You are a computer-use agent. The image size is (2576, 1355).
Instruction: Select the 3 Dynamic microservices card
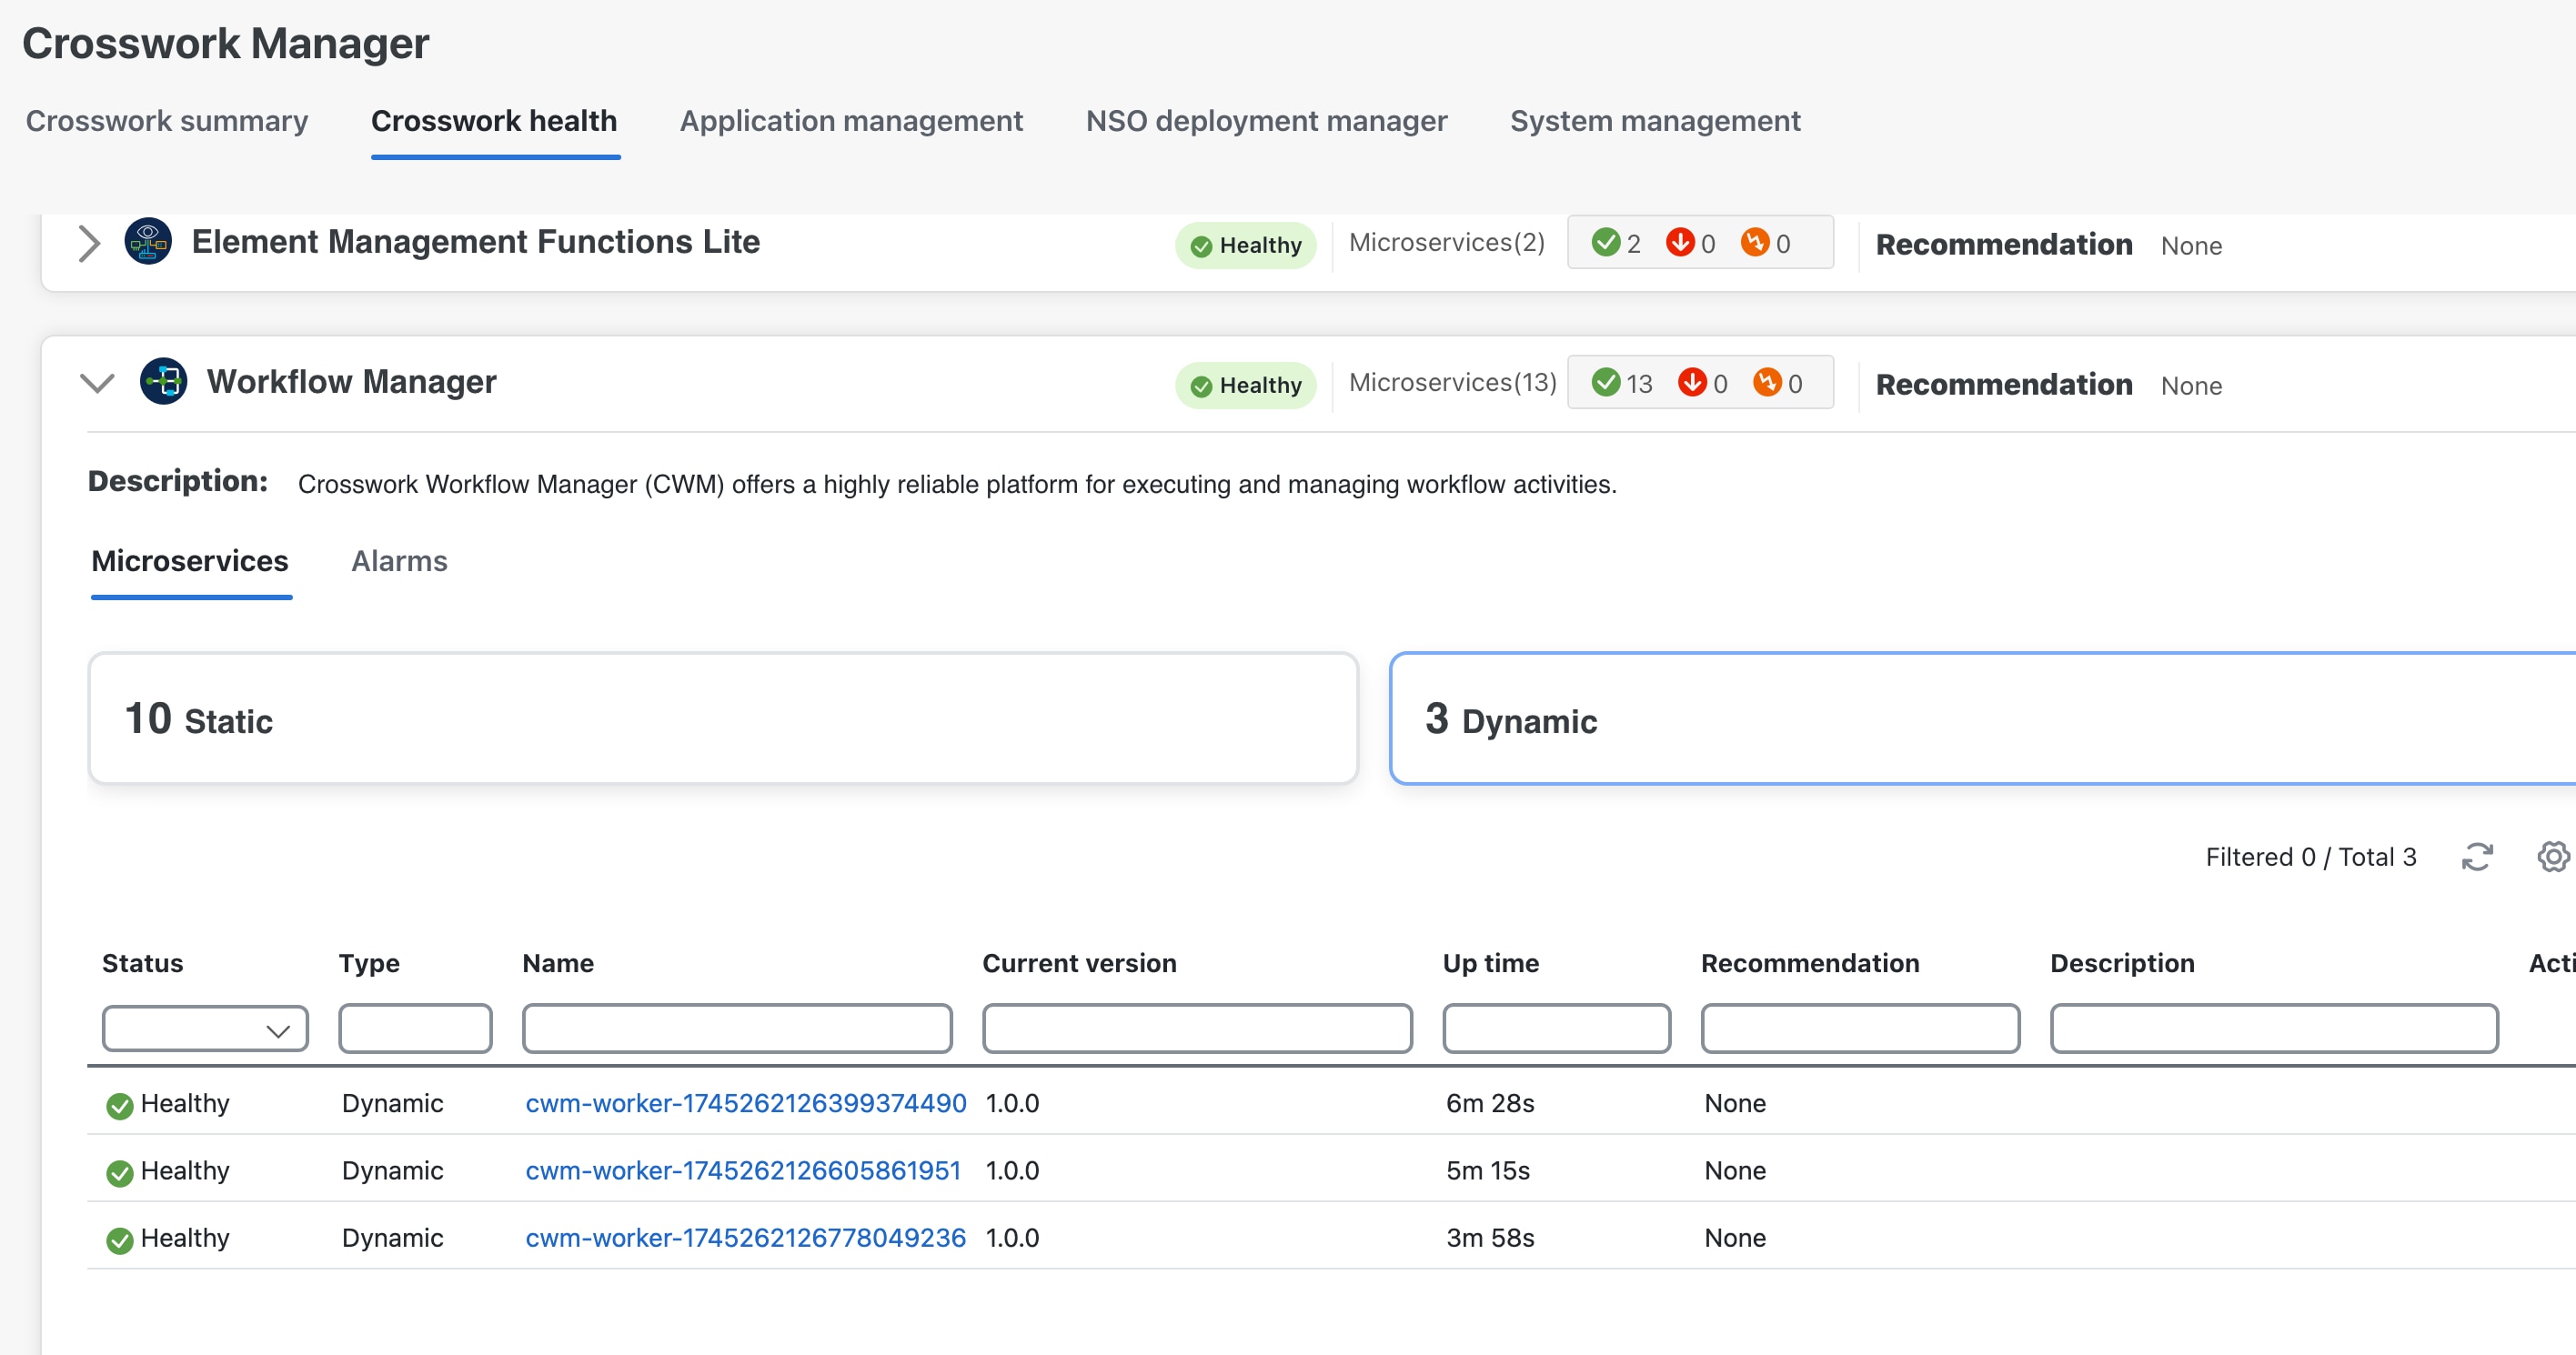coord(1982,718)
